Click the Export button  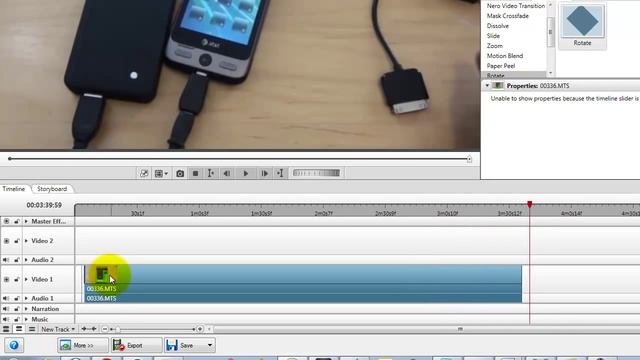[136, 345]
